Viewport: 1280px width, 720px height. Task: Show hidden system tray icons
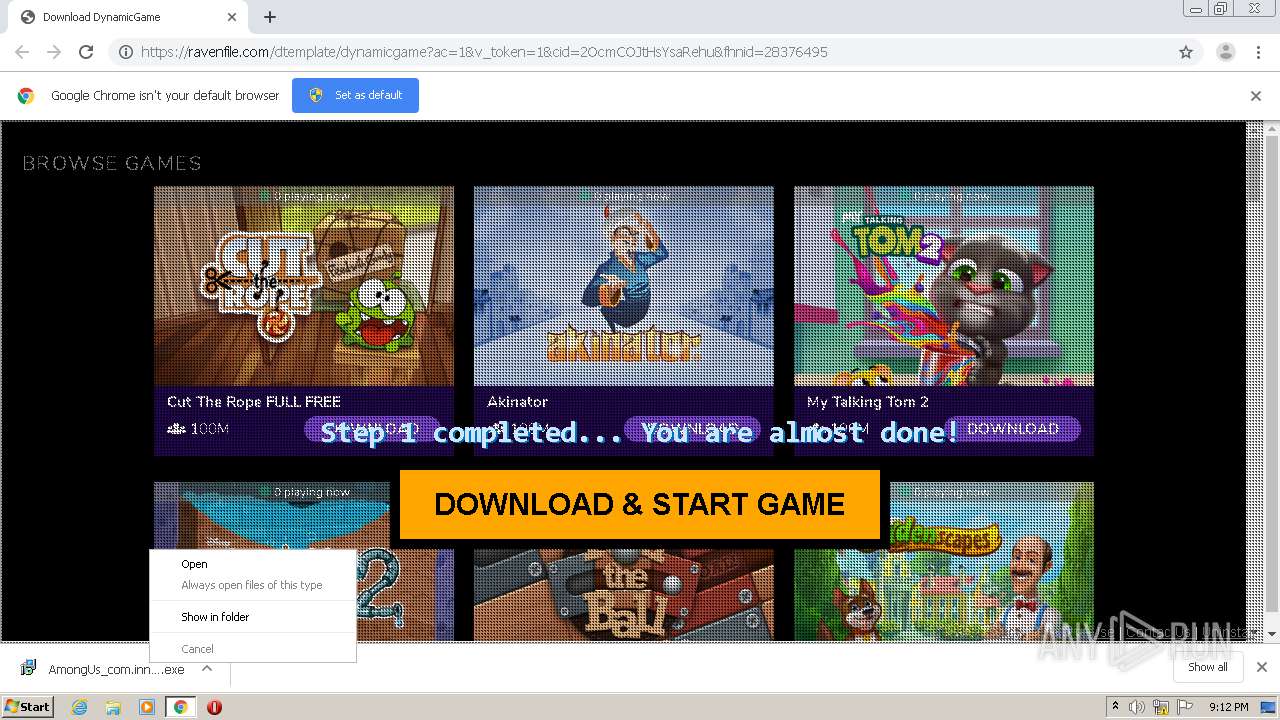click(x=1115, y=707)
